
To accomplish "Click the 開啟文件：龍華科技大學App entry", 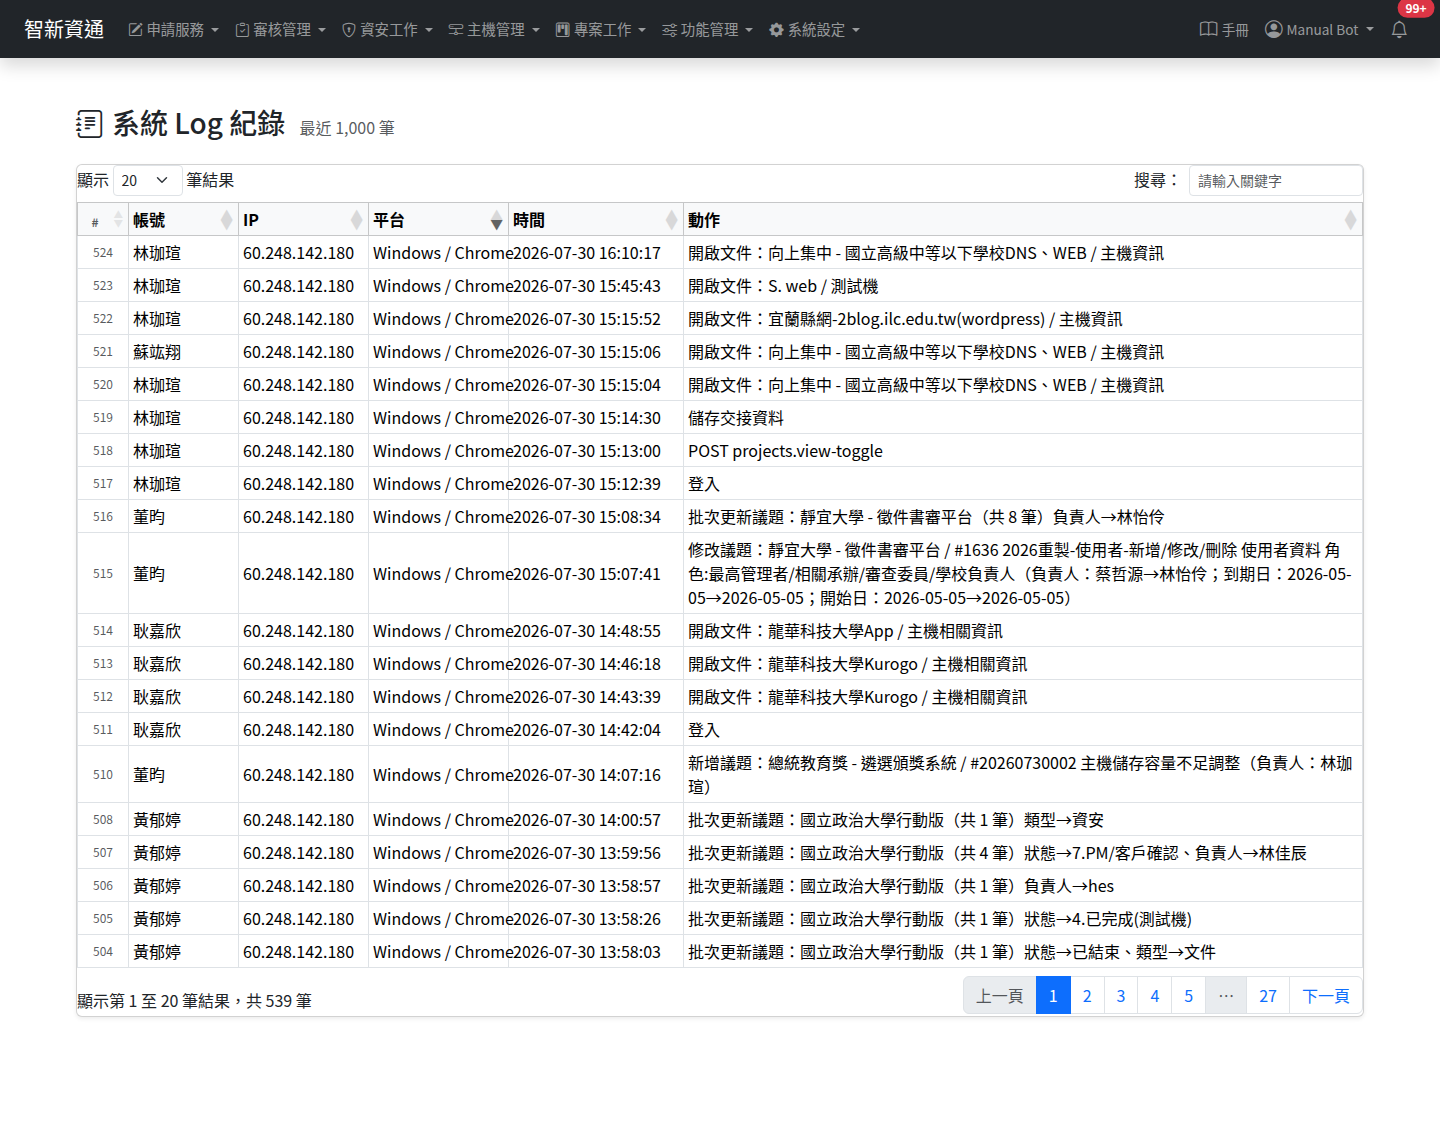I will point(845,631).
